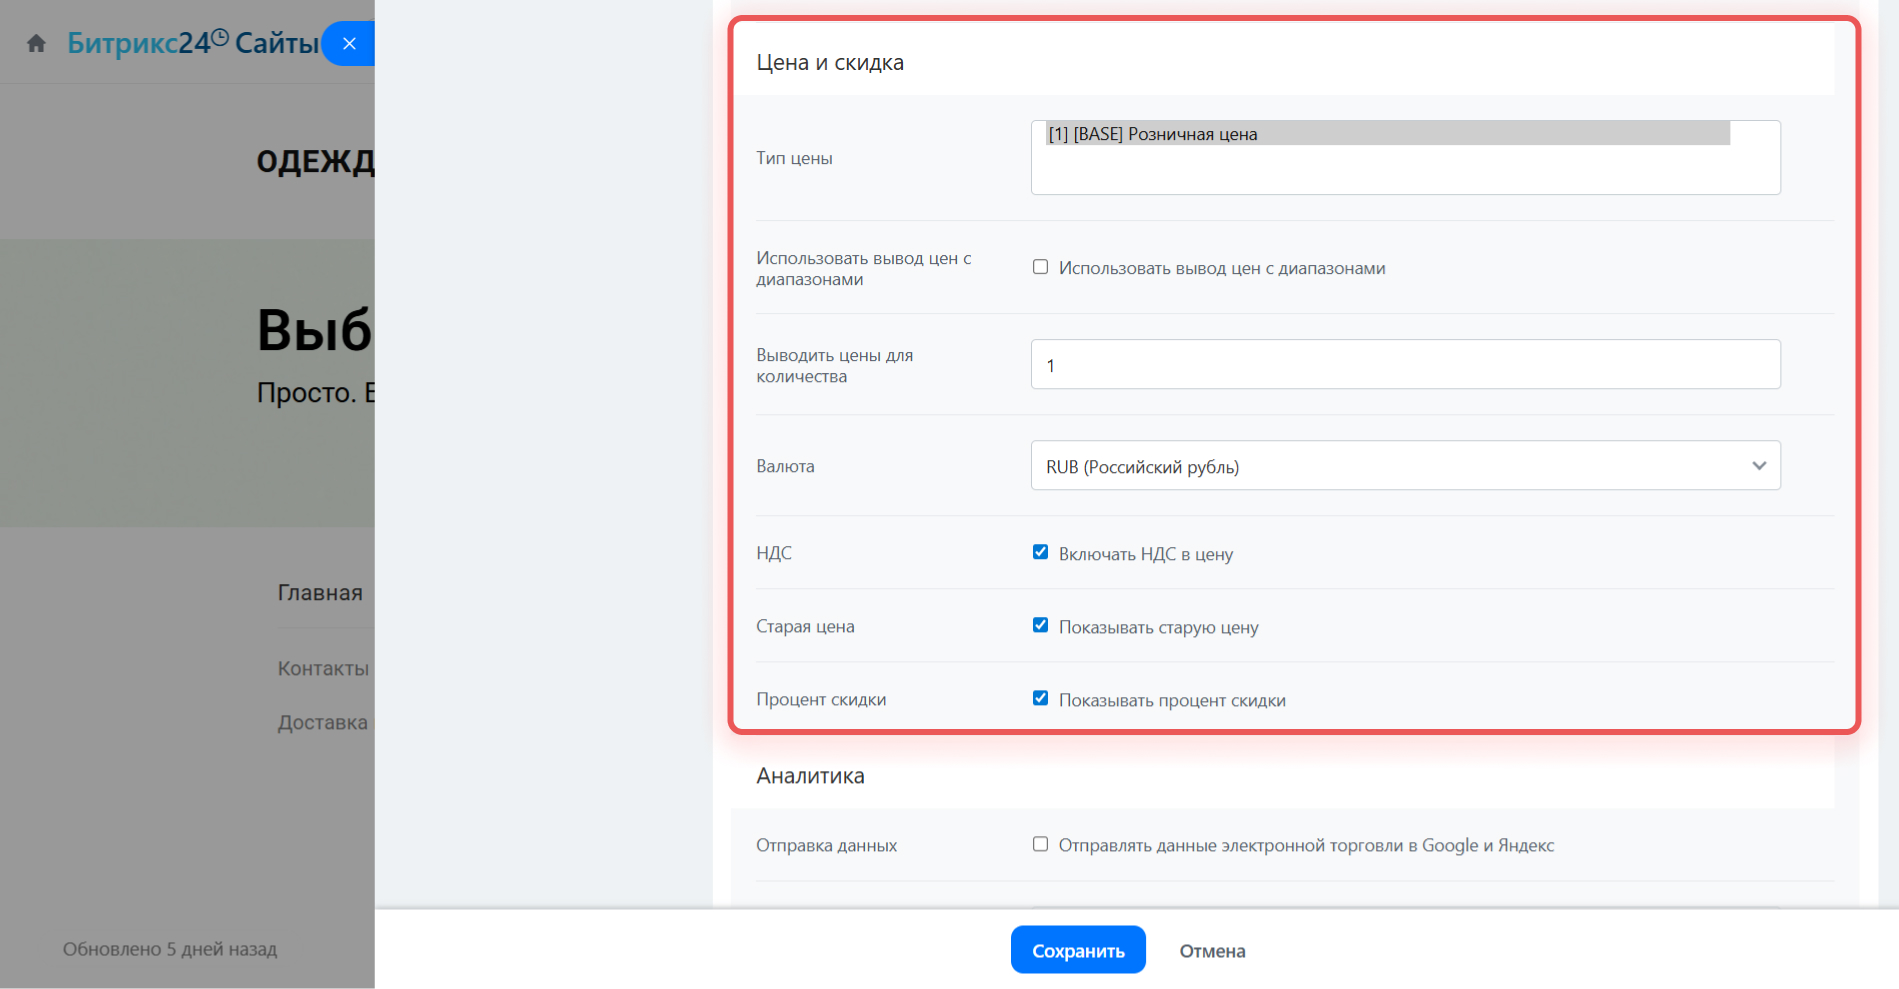Open the Сайты section in the header
Screen dimensions: 1899x989
[x=277, y=43]
